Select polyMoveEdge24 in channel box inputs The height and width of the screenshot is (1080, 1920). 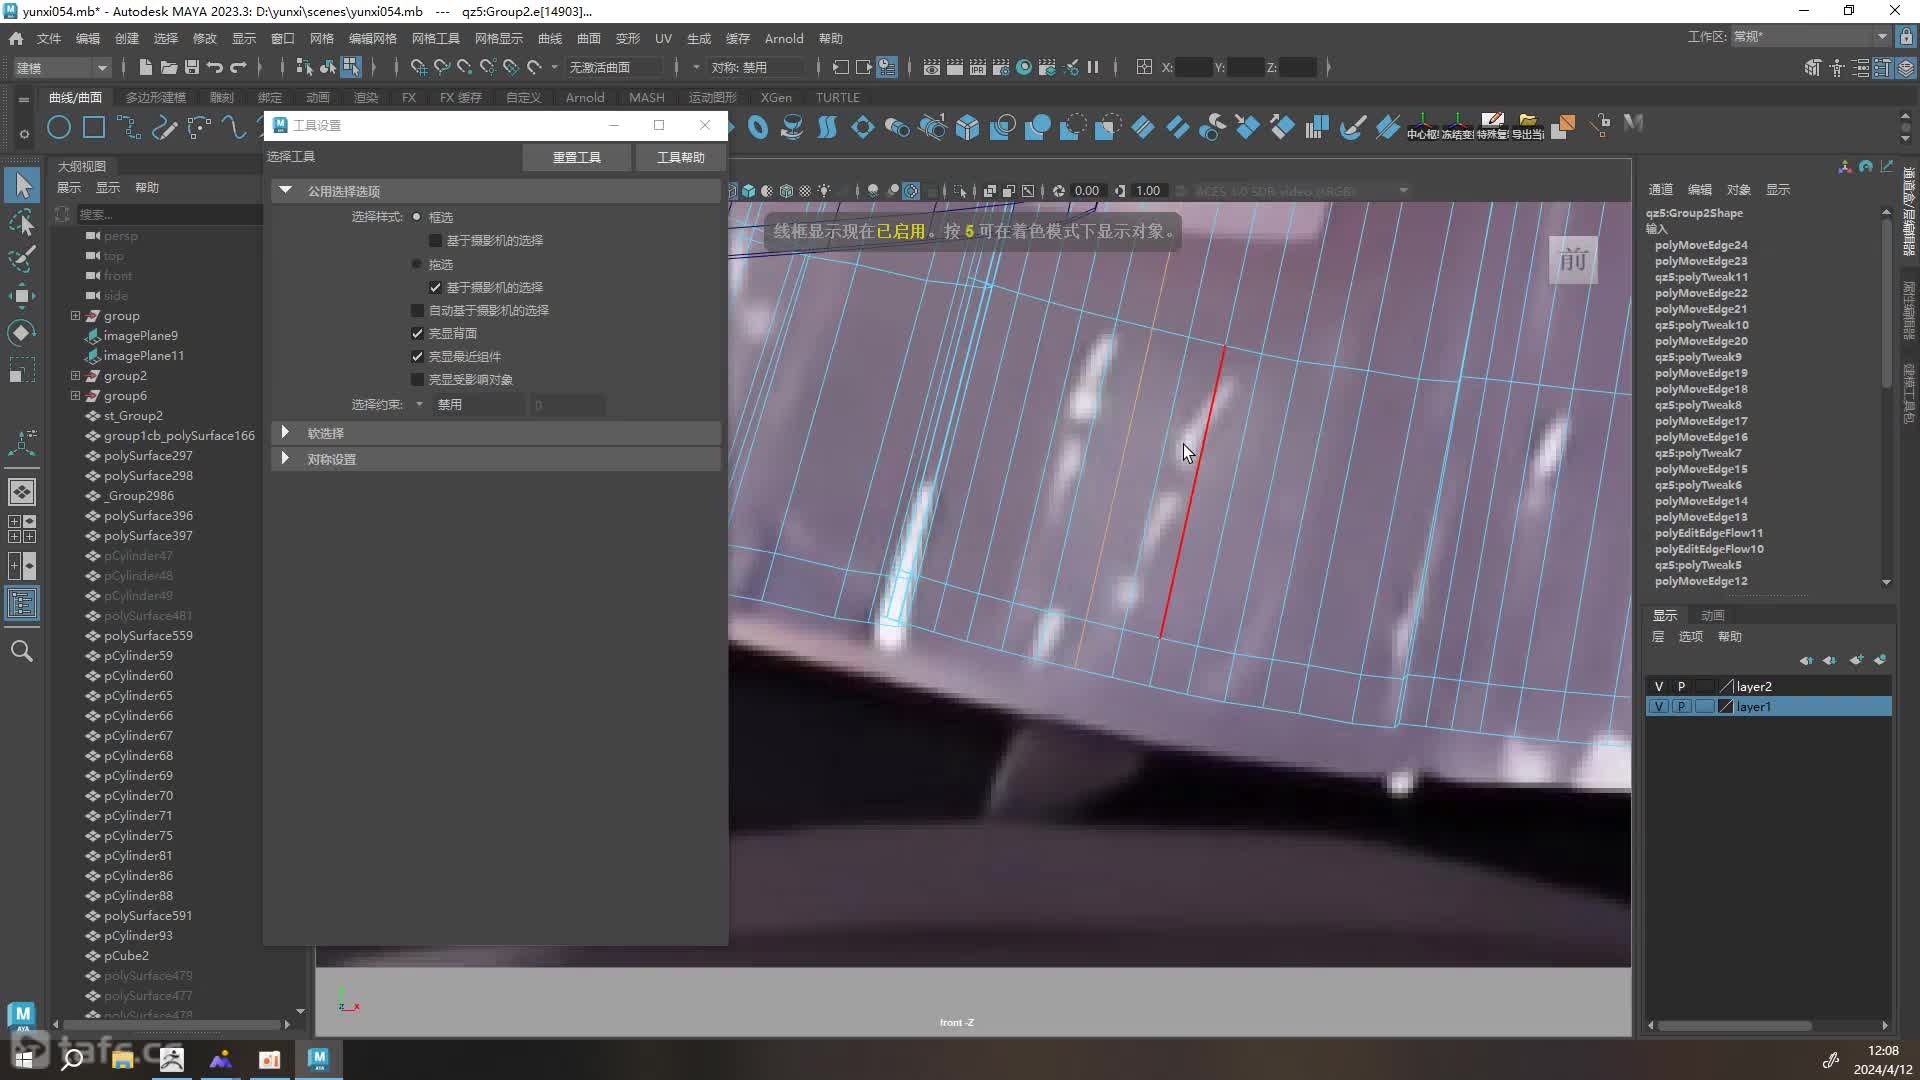point(1701,245)
